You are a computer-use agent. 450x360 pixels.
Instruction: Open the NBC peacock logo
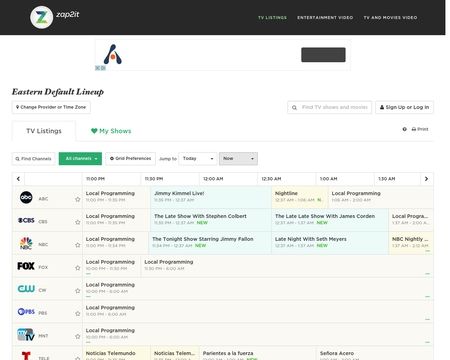point(26,243)
